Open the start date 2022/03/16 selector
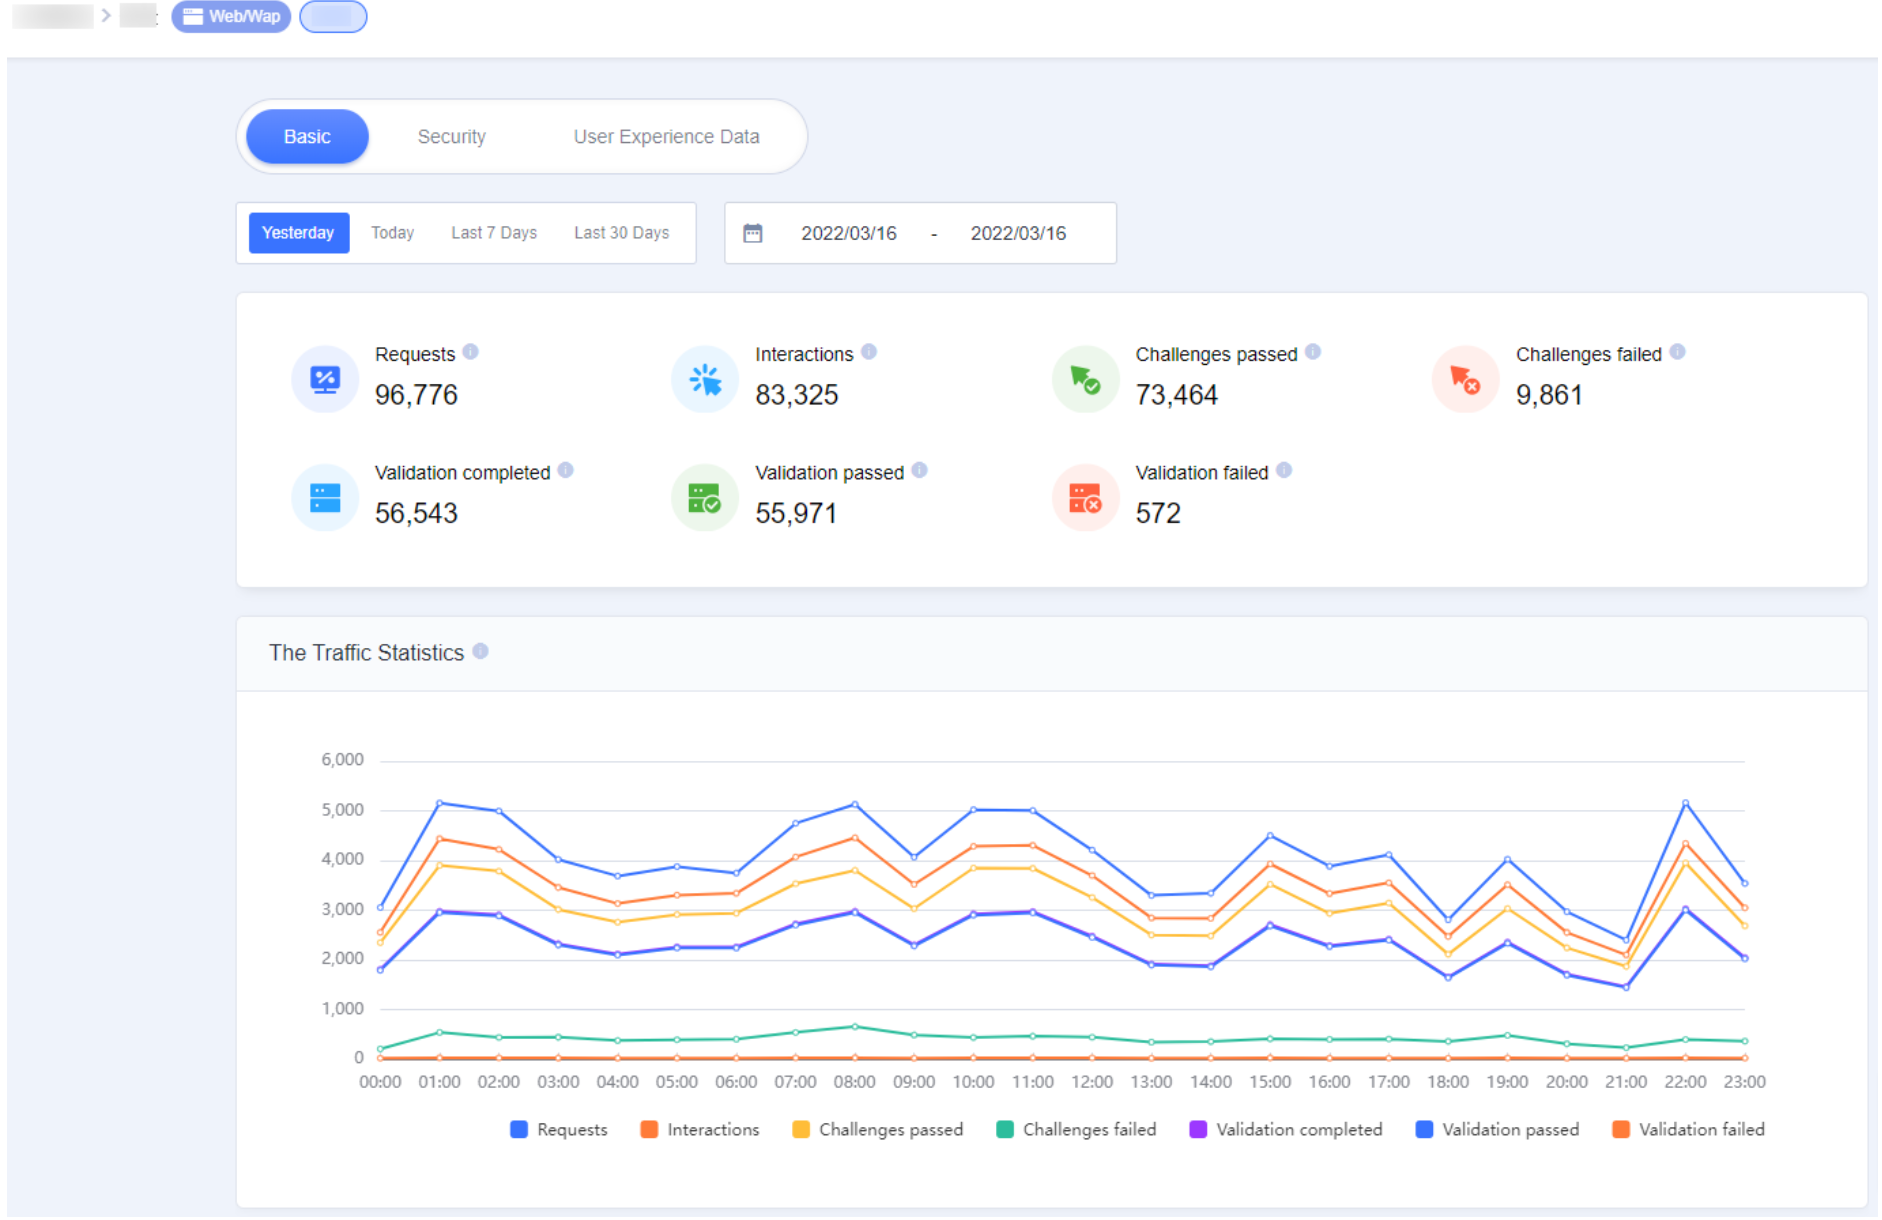The height and width of the screenshot is (1220, 1882). point(849,233)
